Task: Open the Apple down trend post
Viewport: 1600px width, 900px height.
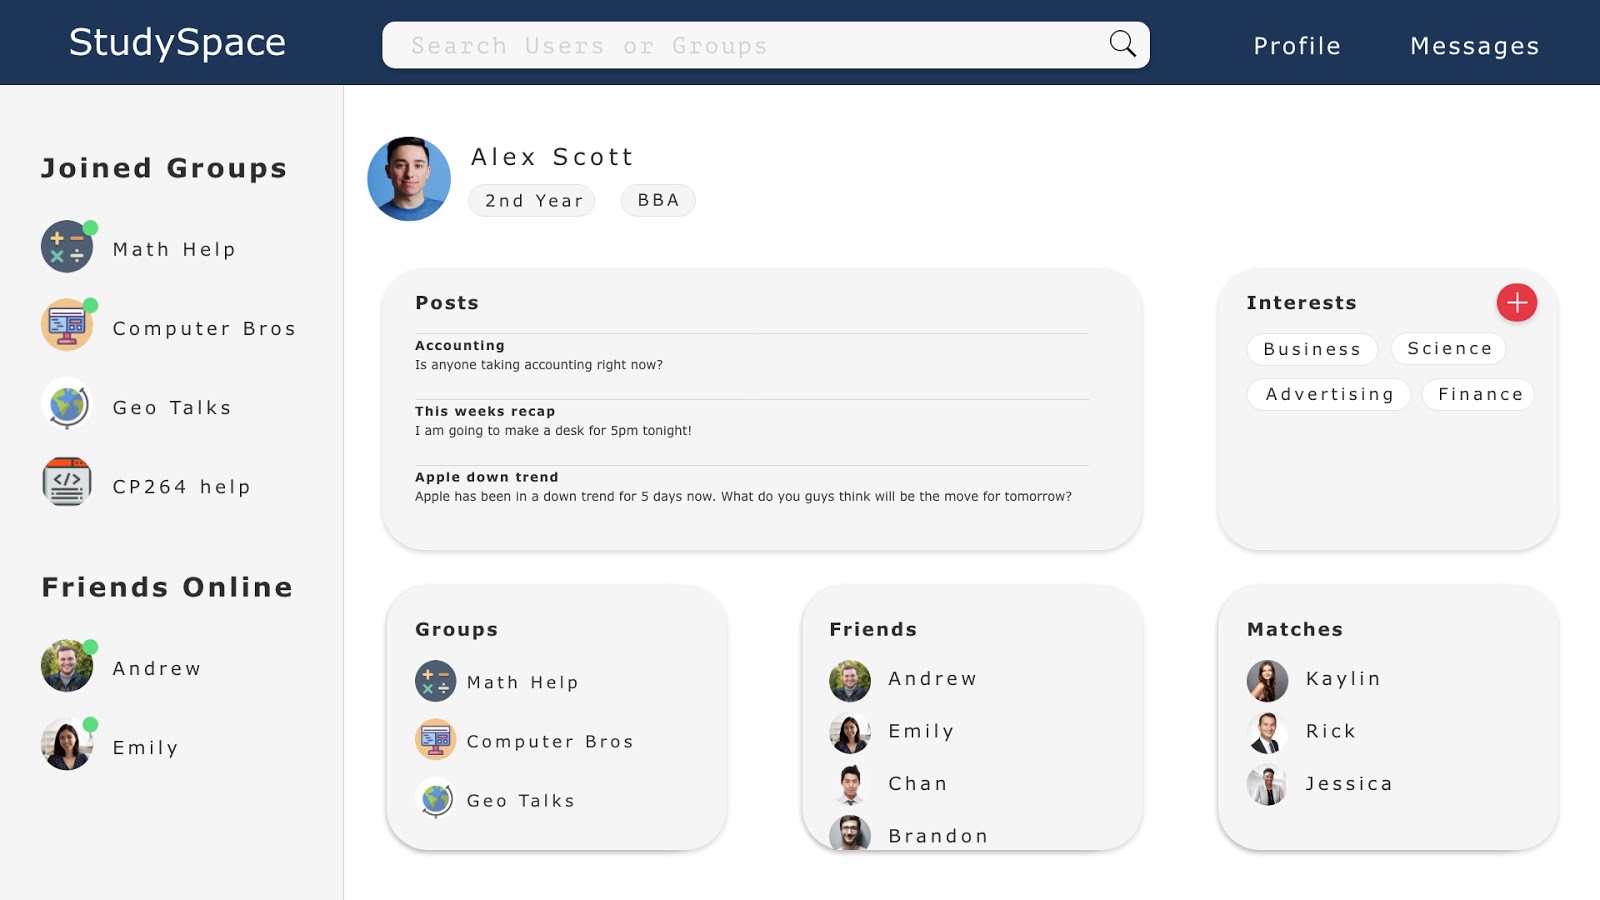Action: tap(751, 487)
